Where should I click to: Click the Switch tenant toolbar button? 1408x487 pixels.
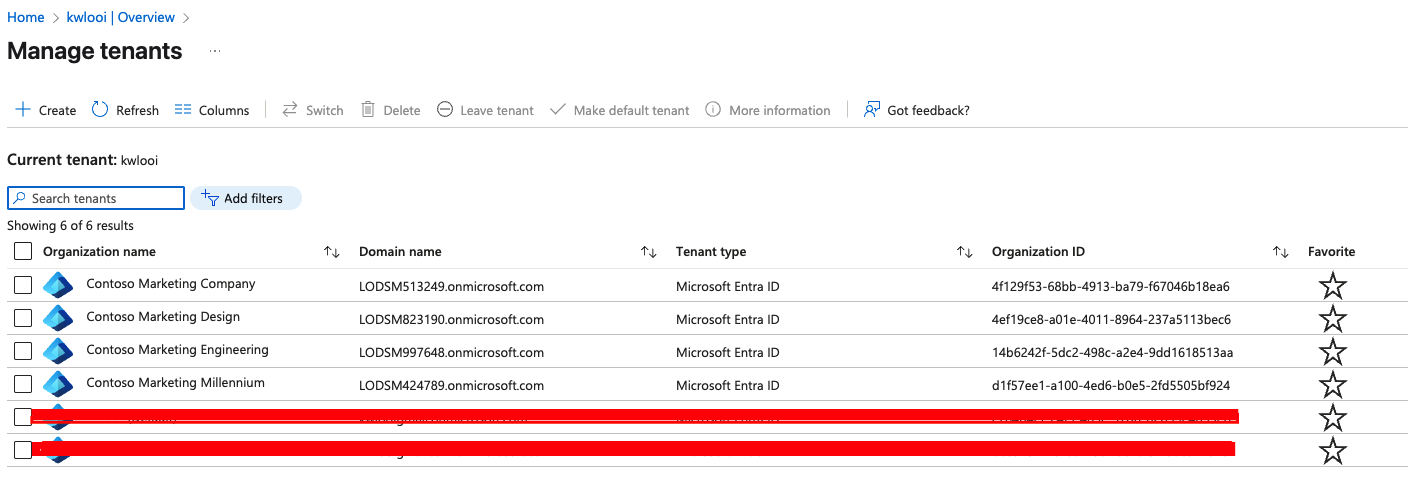(313, 110)
